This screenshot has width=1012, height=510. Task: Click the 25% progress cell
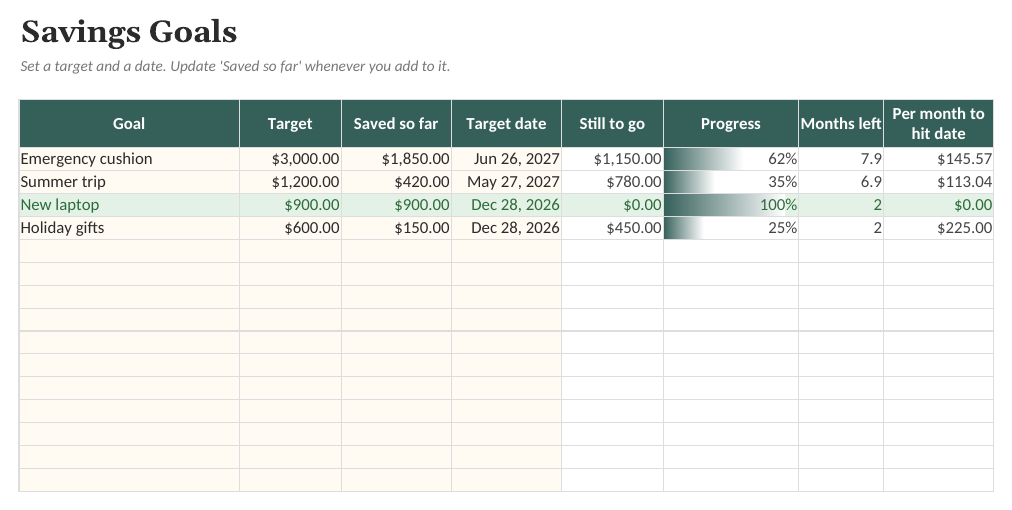point(731,228)
